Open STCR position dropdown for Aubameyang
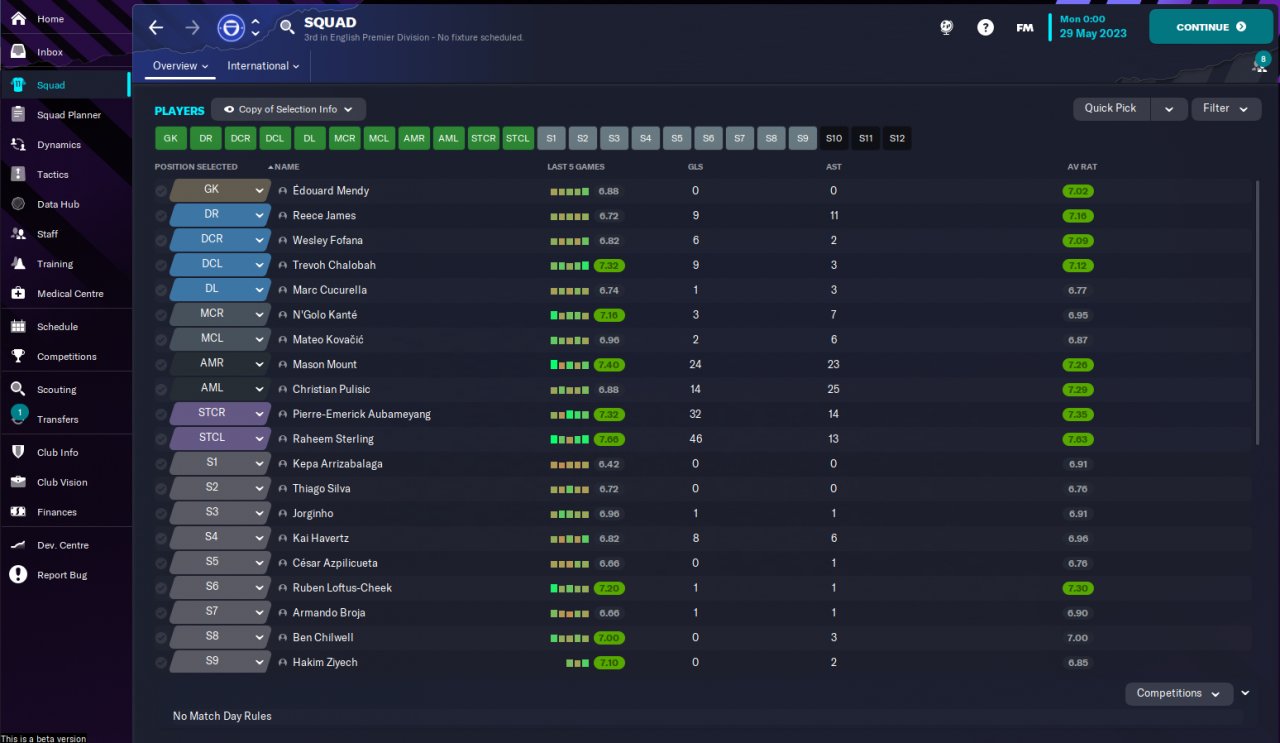The image size is (1280, 743). [x=220, y=413]
